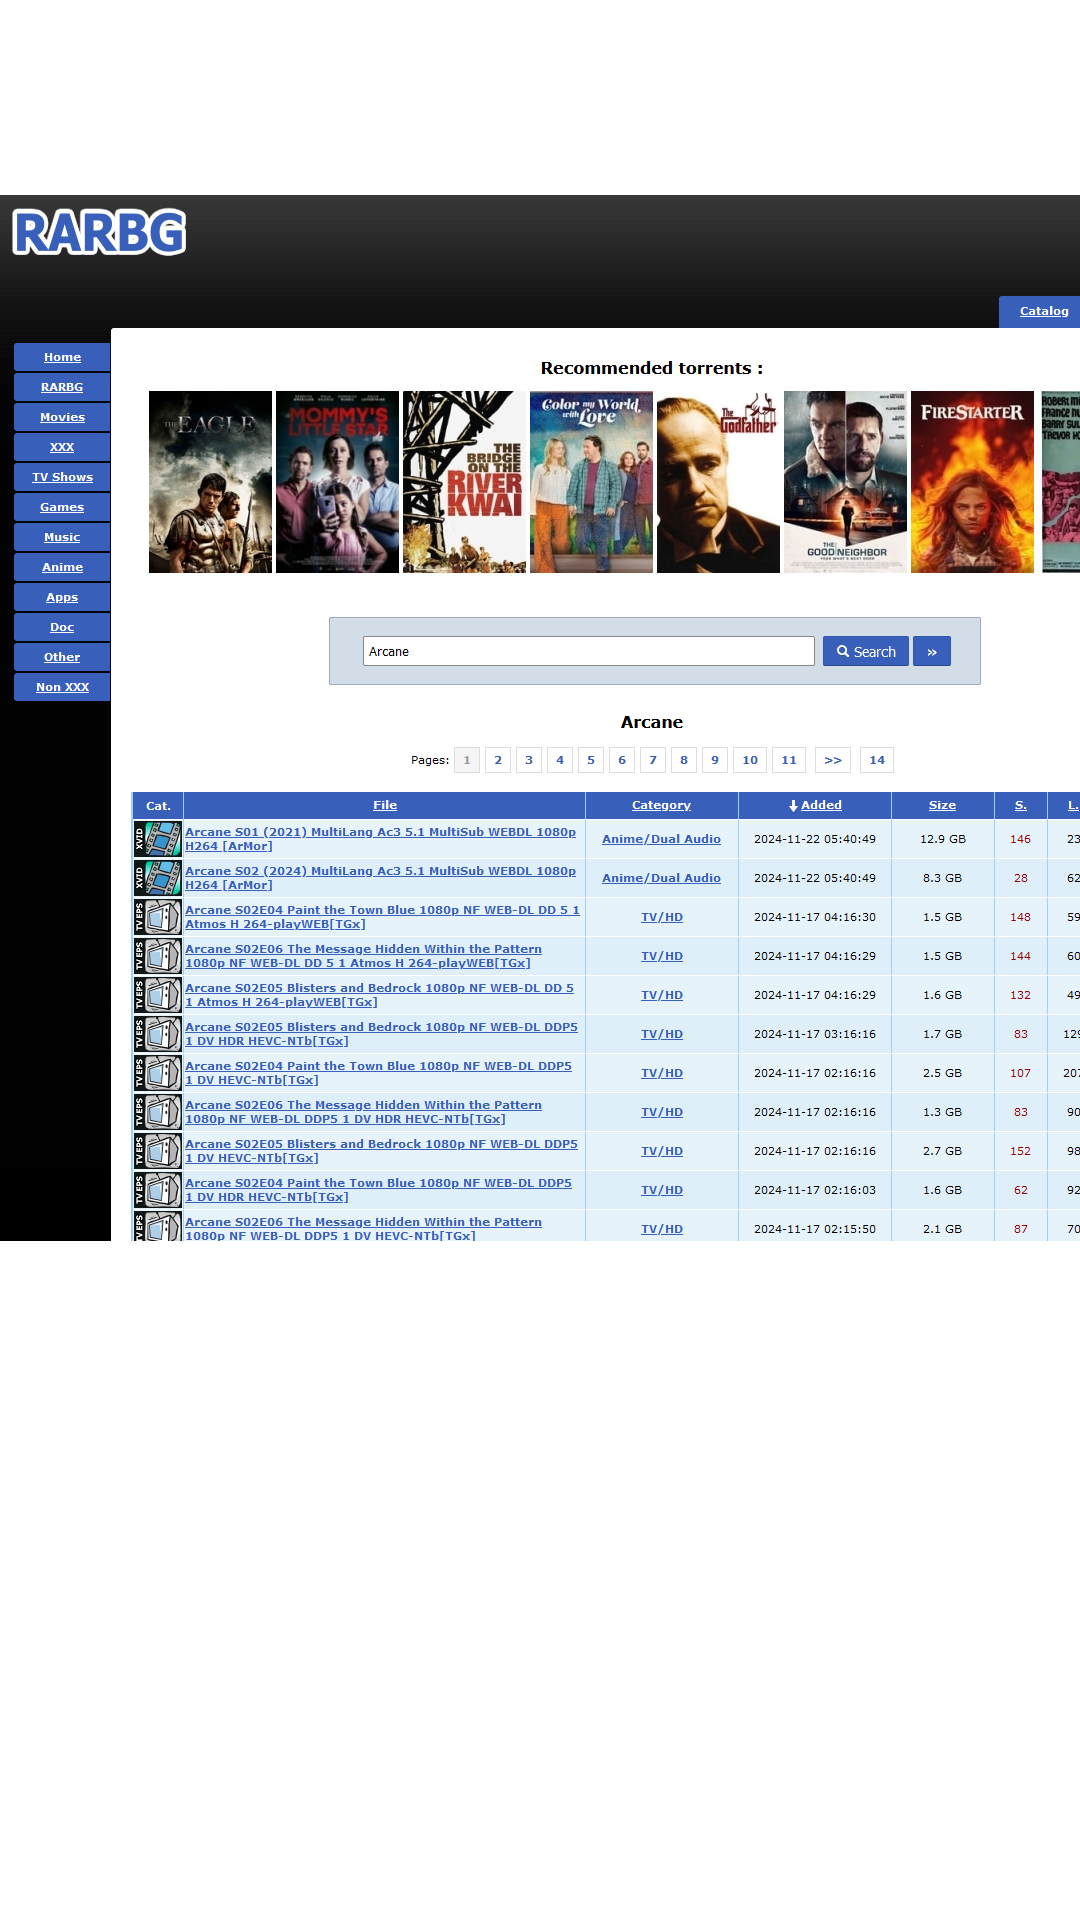The height and width of the screenshot is (1920, 1080).
Task: Click seeders count 152
Action: click(x=1020, y=1151)
